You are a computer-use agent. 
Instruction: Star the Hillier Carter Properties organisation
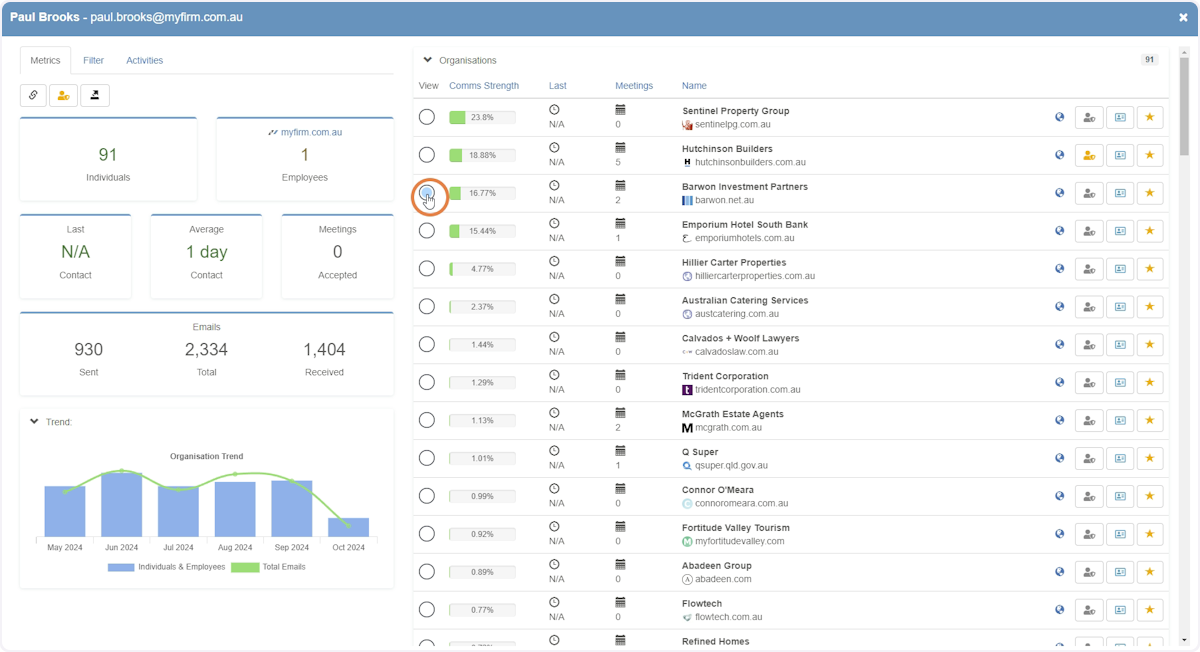tap(1150, 269)
